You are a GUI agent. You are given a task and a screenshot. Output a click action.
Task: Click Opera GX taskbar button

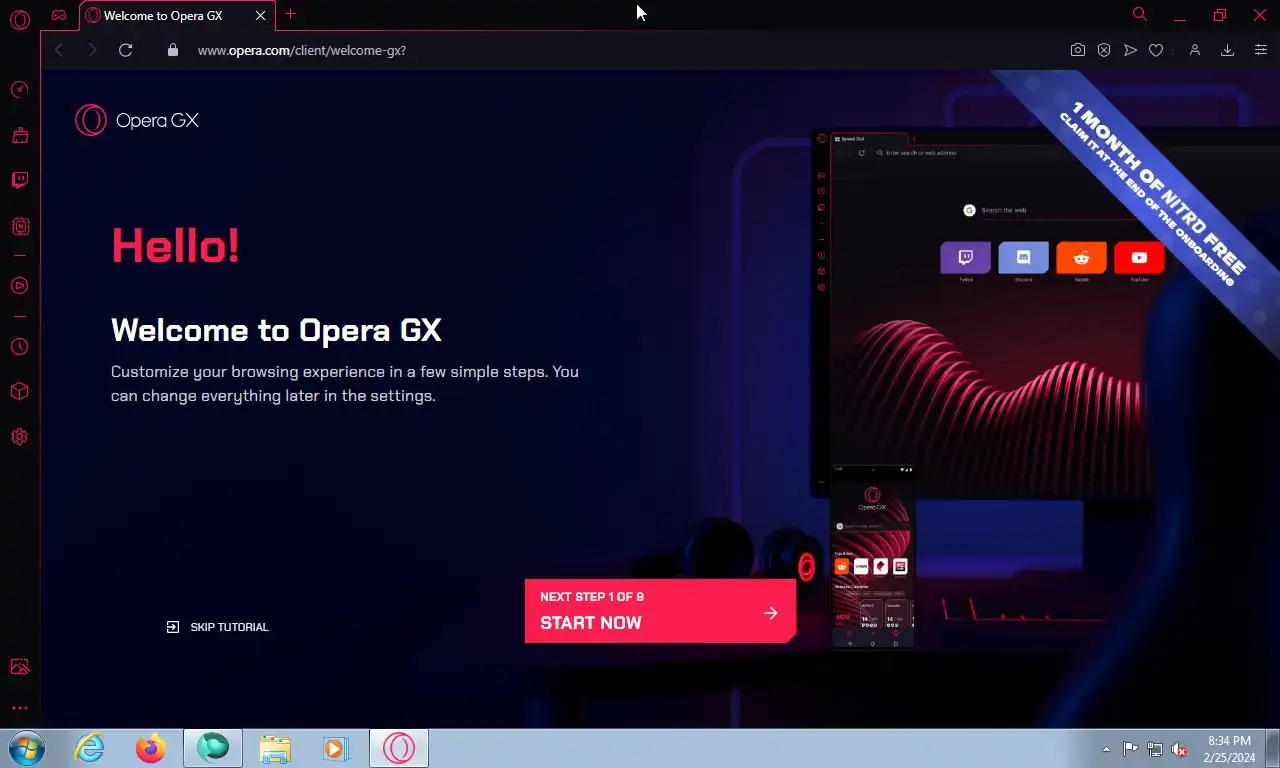[399, 748]
